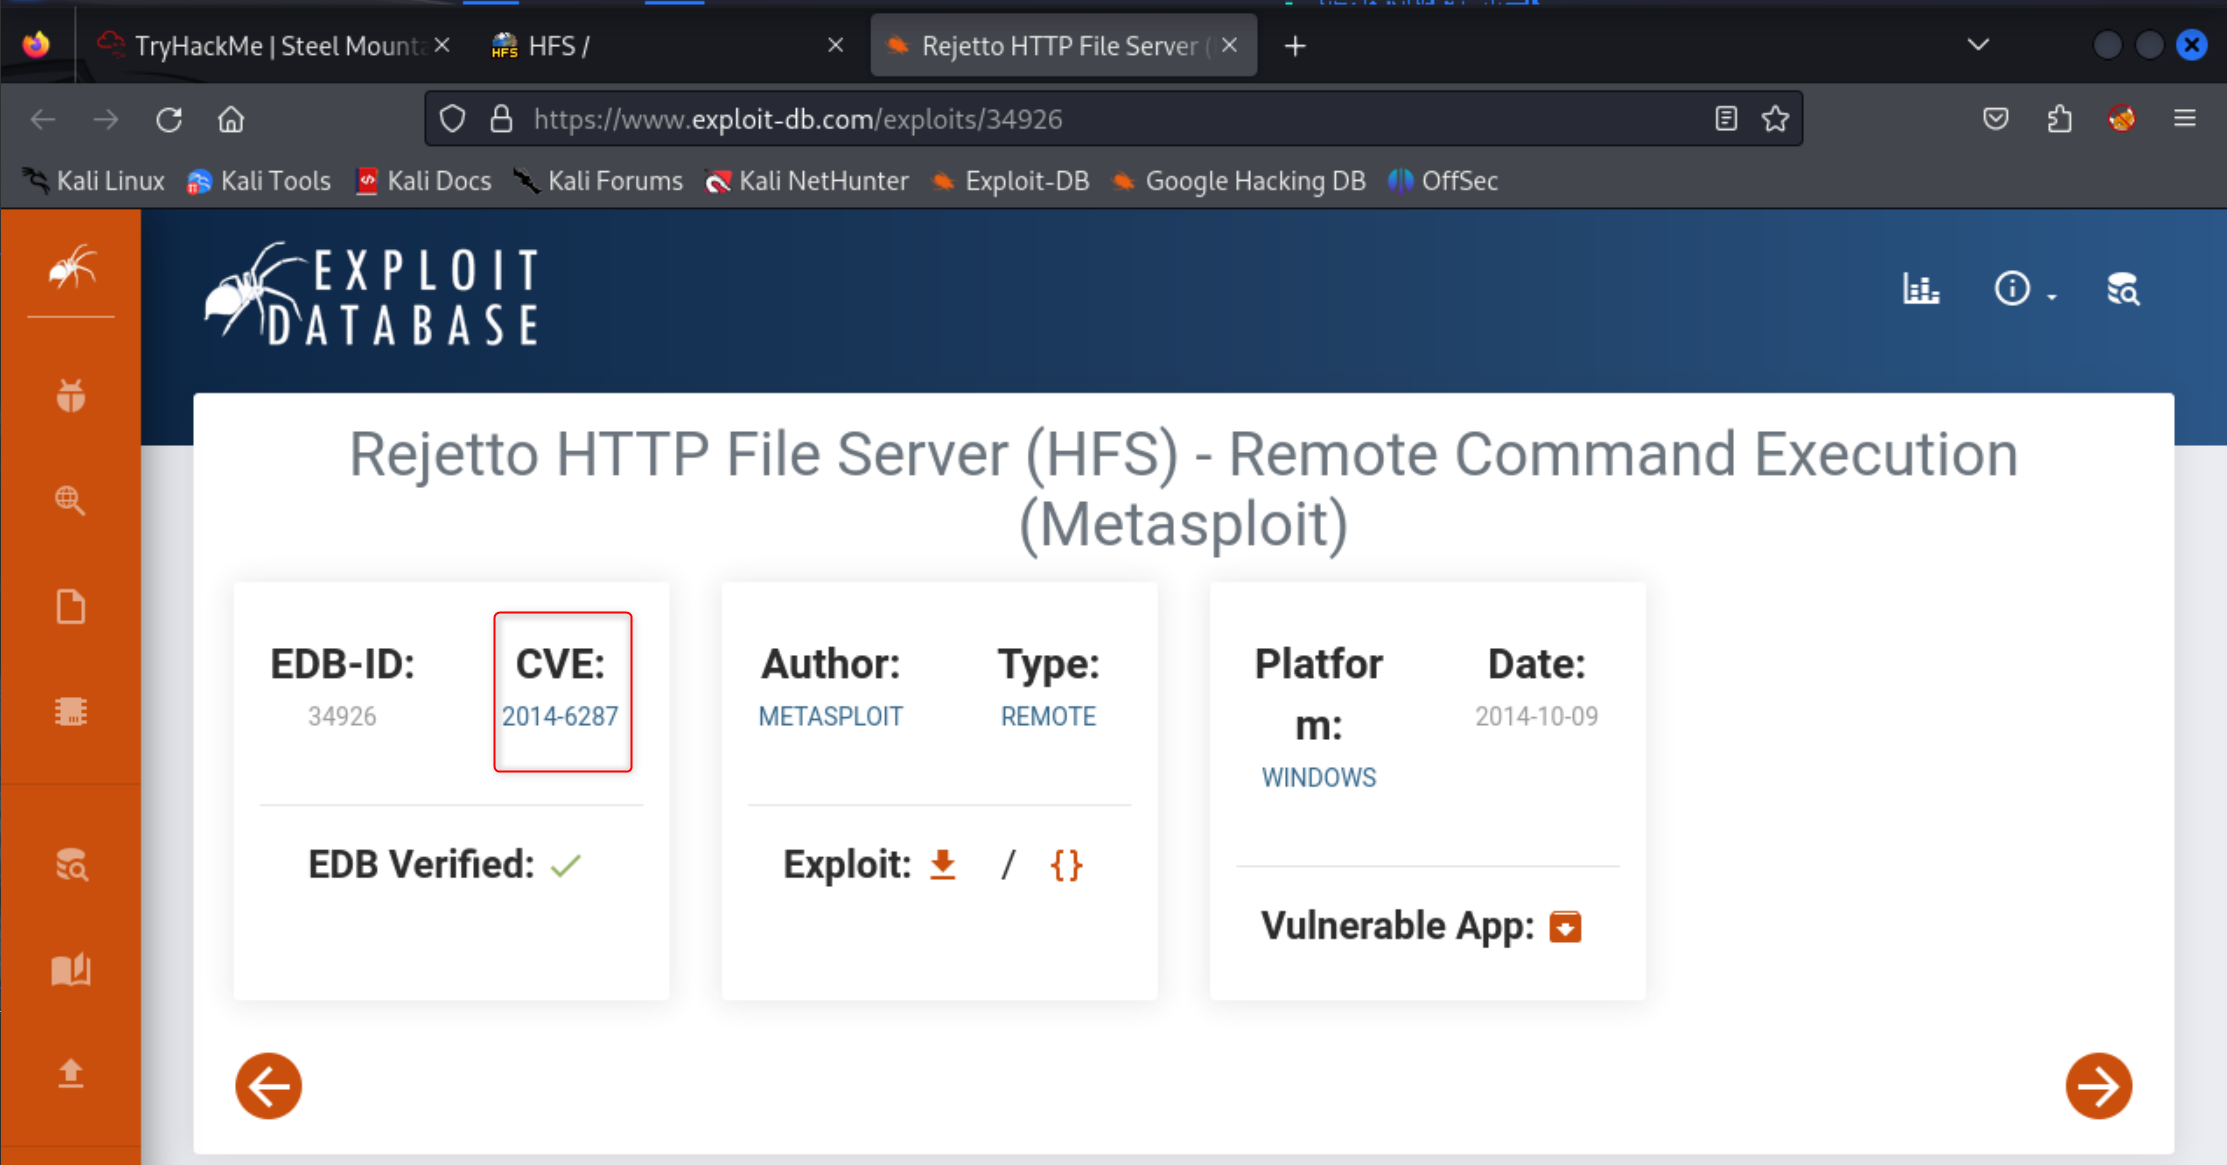
Task: Click the Submit upload arrow icon in the sidebar
Action: pyautogui.click(x=71, y=1073)
